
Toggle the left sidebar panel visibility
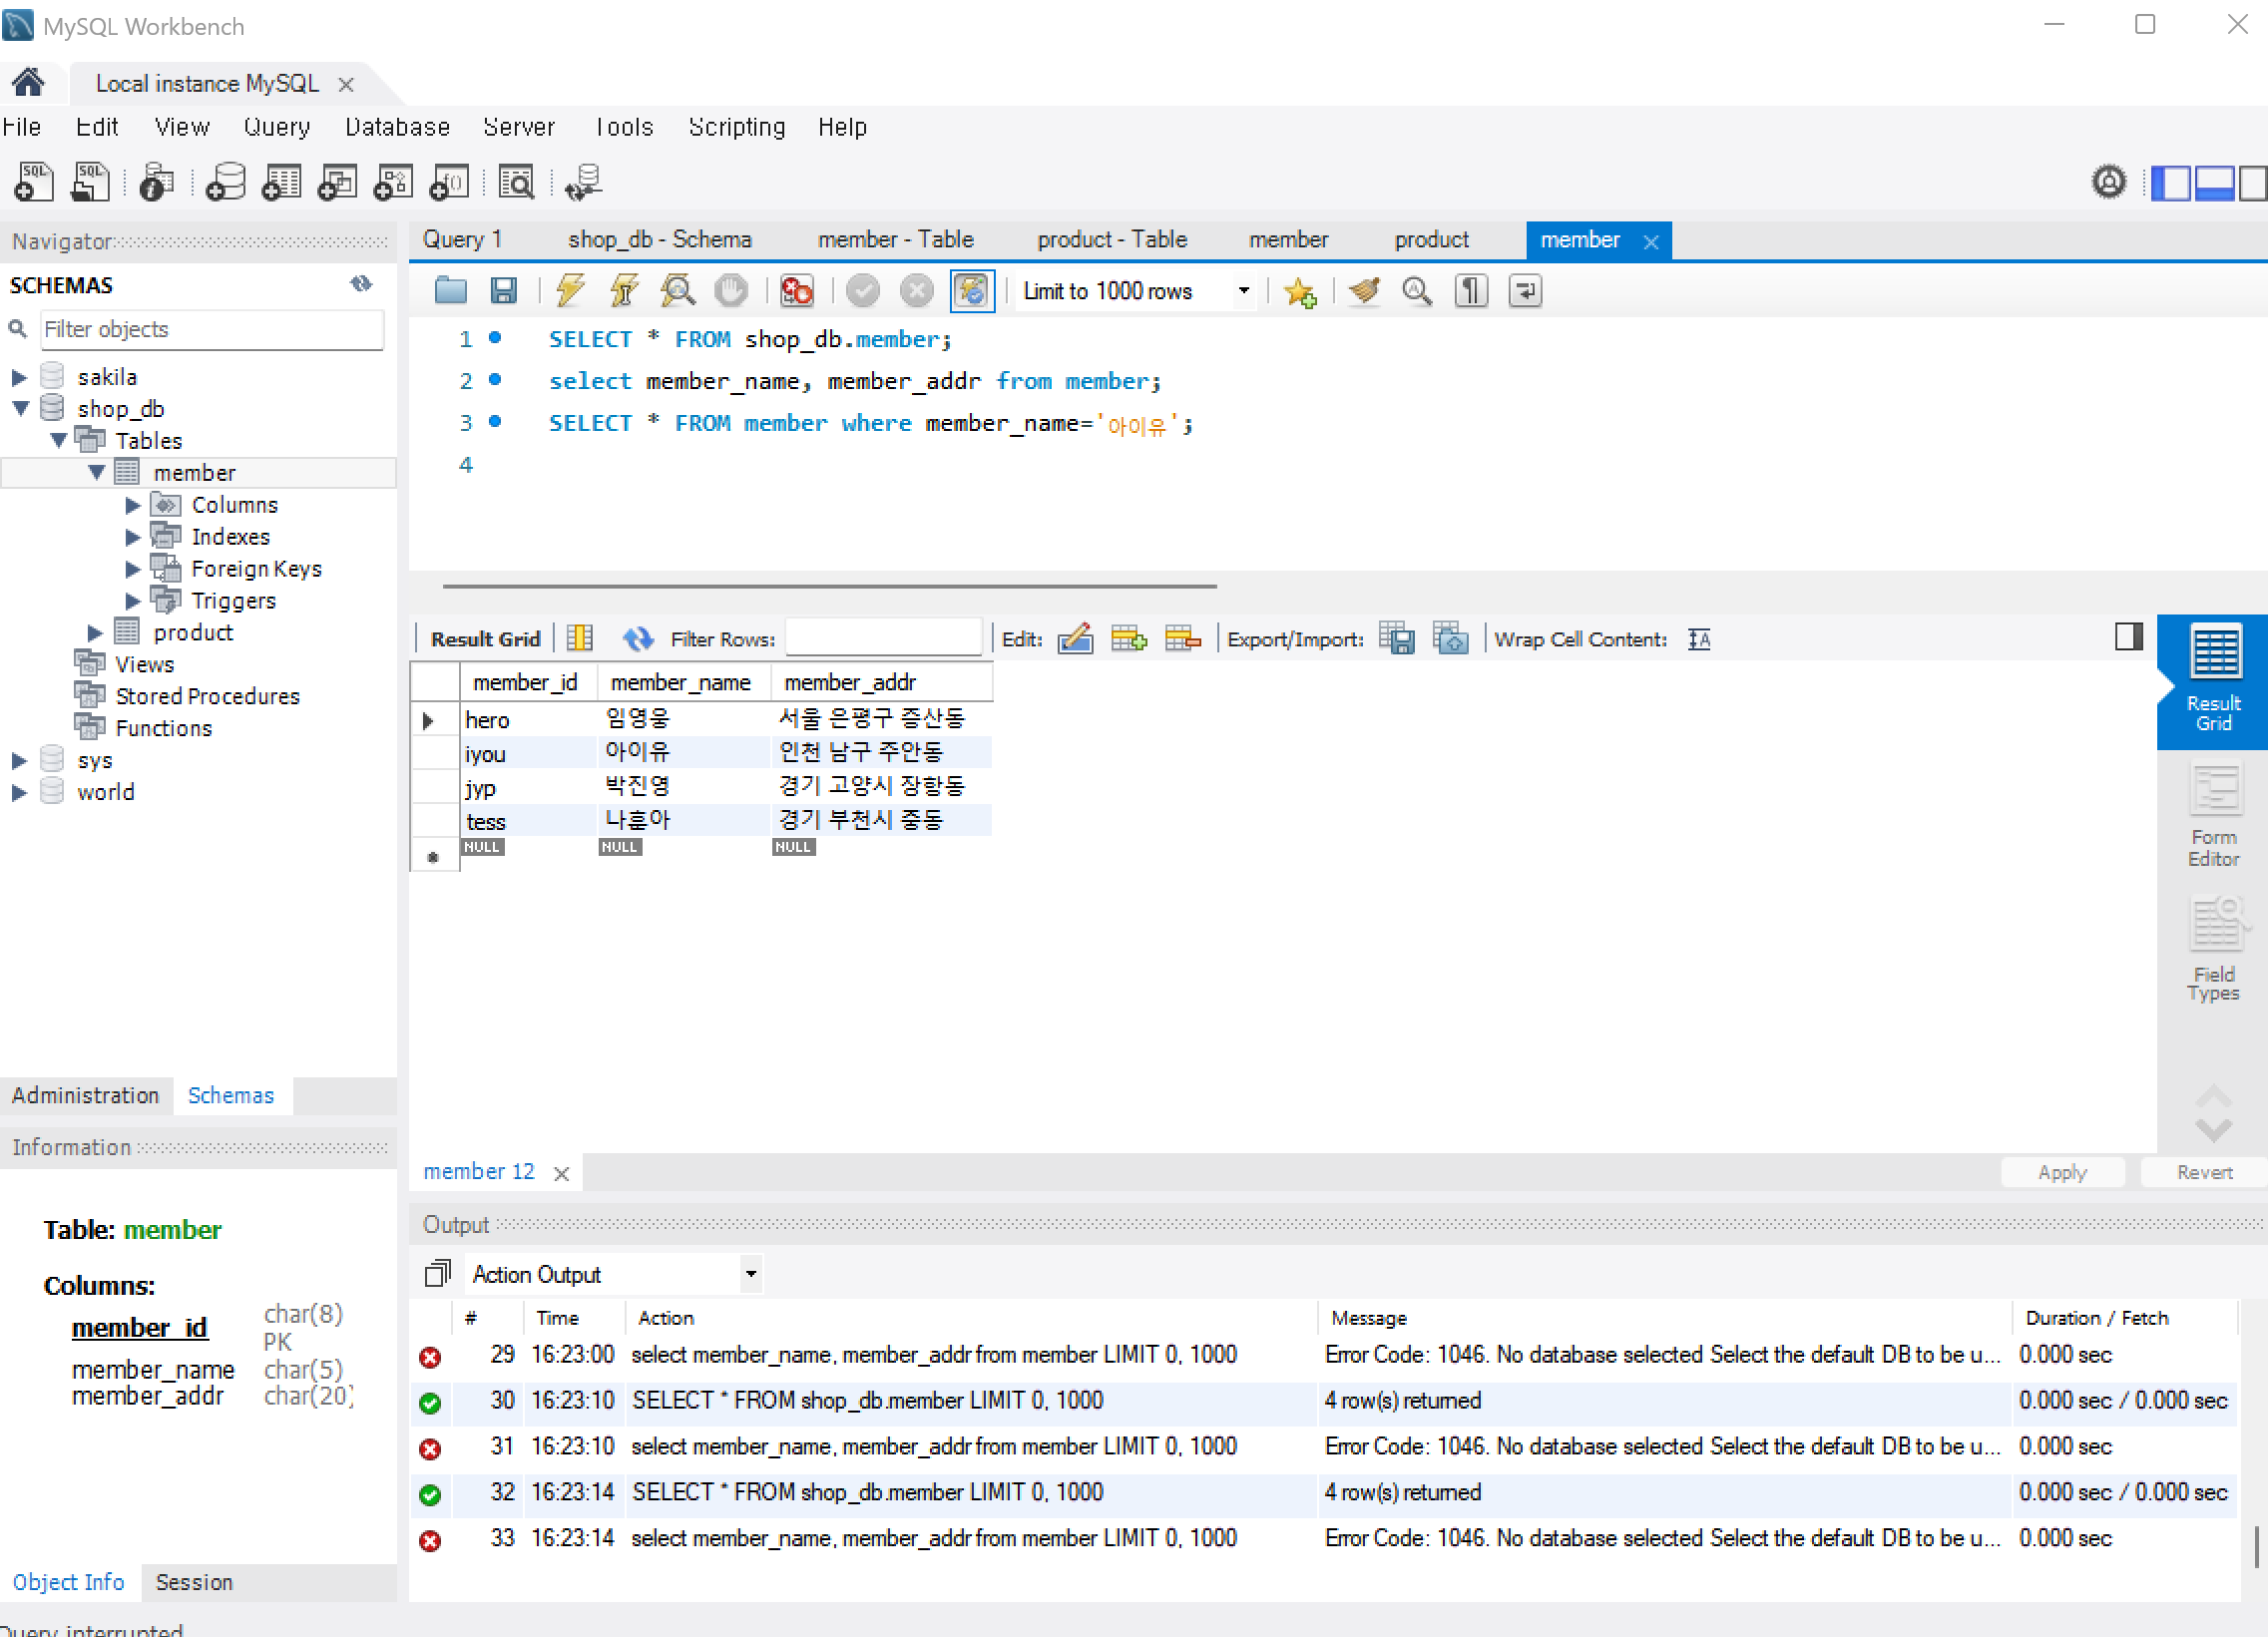[2171, 184]
